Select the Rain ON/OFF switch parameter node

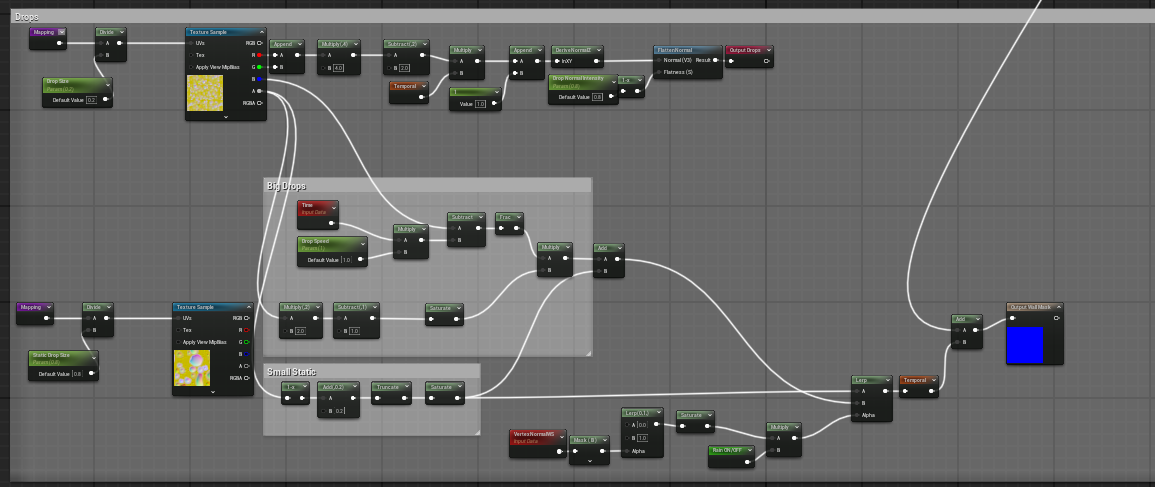(732, 450)
